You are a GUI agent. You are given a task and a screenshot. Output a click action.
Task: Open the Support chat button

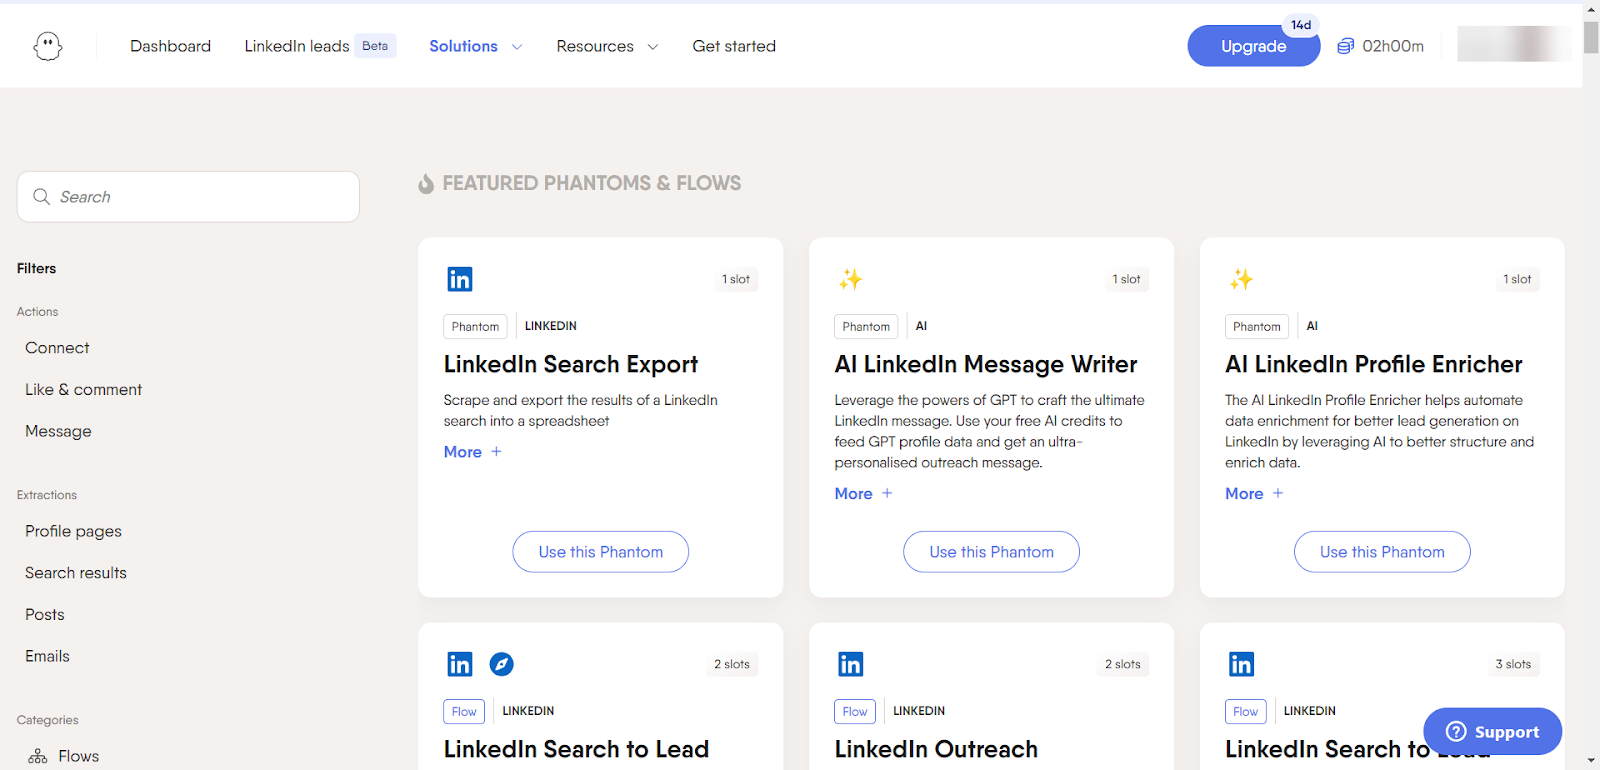click(x=1493, y=732)
